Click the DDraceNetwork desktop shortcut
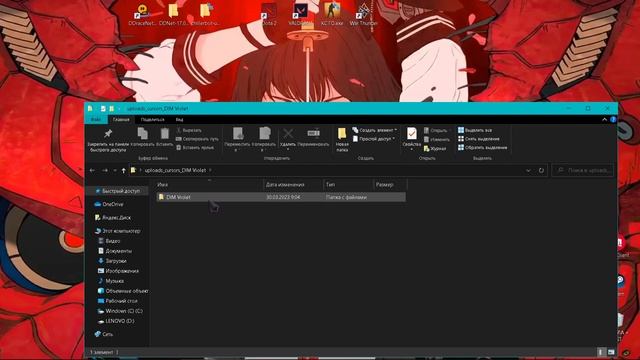Screen dimensions: 640x360 142,14
